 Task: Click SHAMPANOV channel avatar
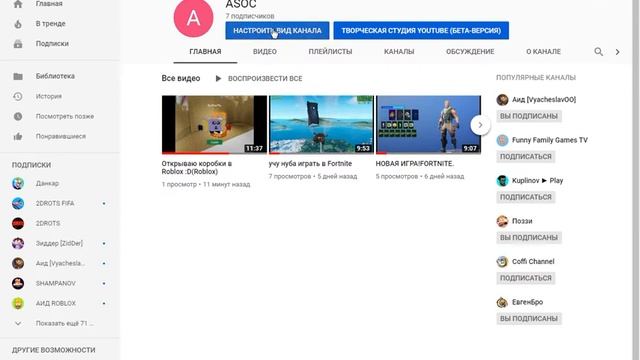[x=18, y=283]
